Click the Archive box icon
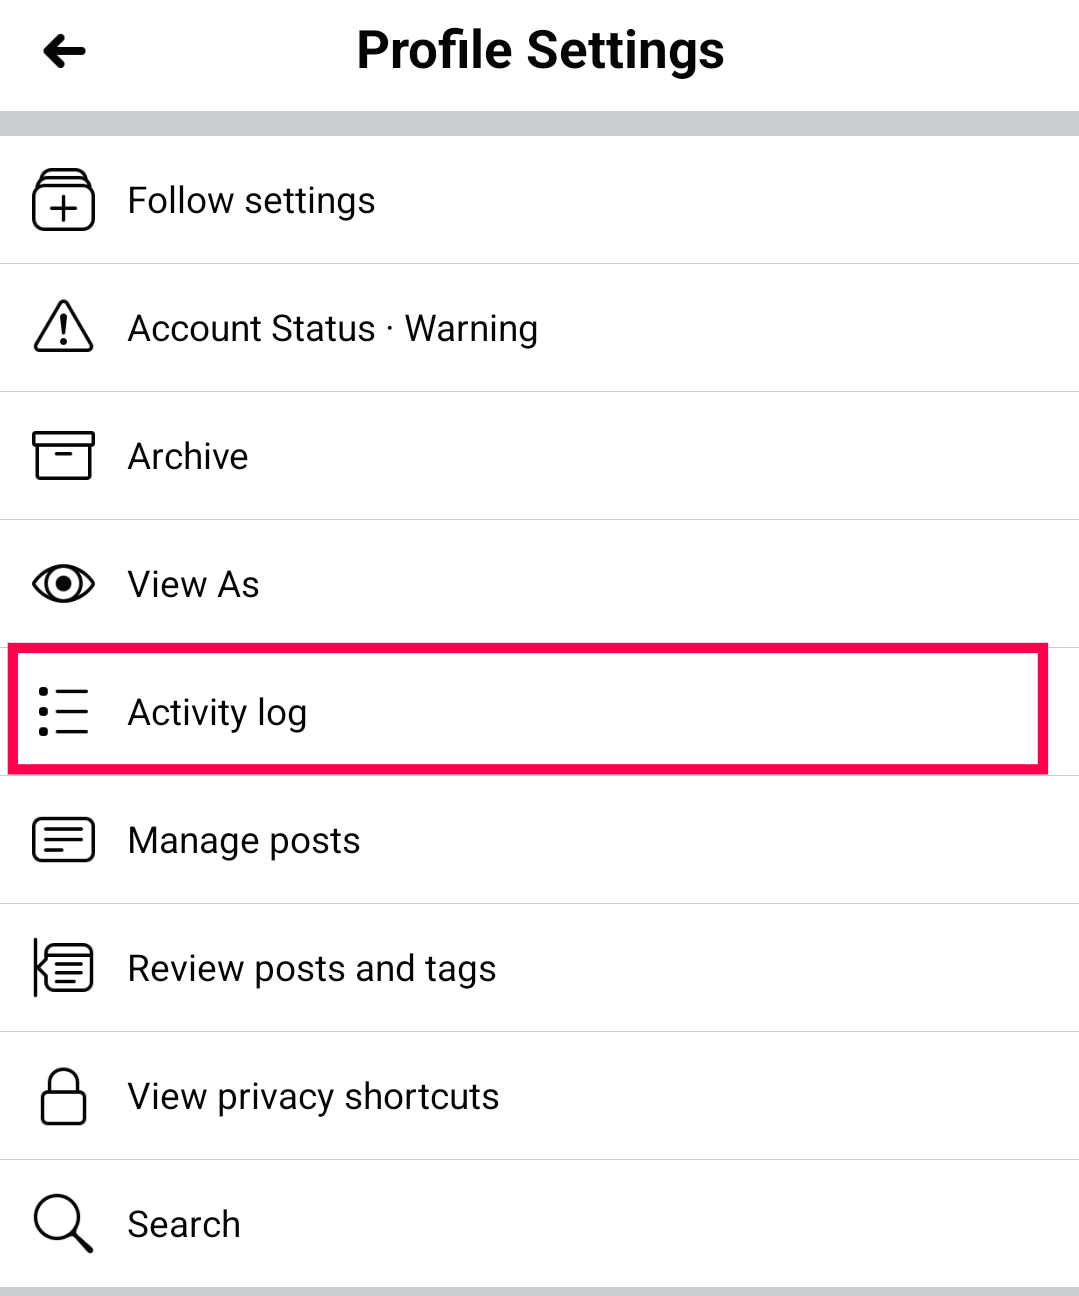Screen dimensions: 1079x1296 click(x=64, y=456)
